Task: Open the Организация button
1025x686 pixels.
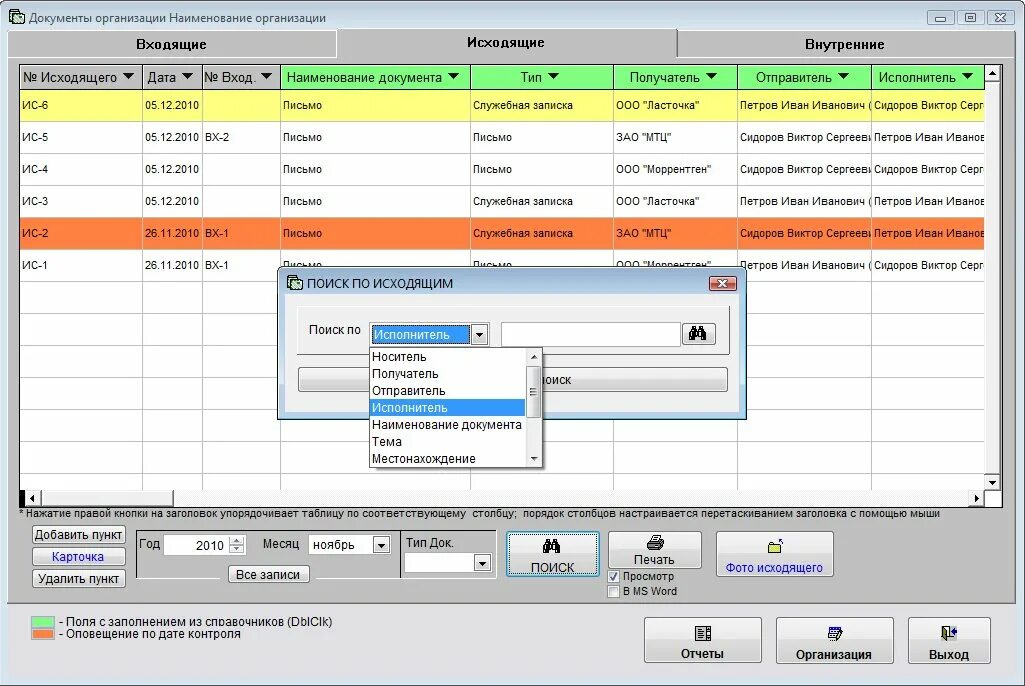Action: click(833, 640)
